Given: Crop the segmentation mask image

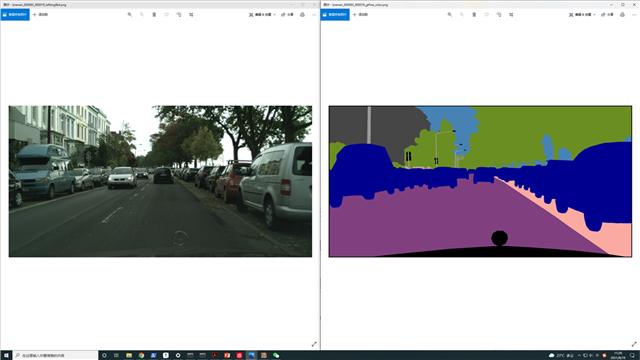Looking at the screenshot, I should [x=511, y=15].
